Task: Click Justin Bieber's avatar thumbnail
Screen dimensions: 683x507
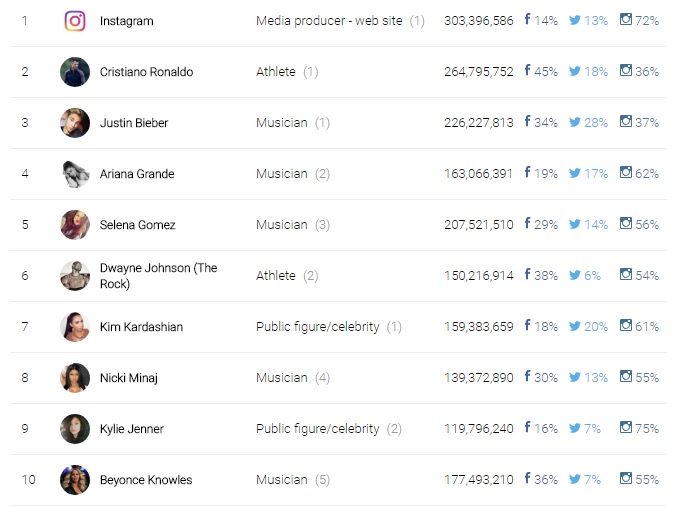Action: [75, 123]
